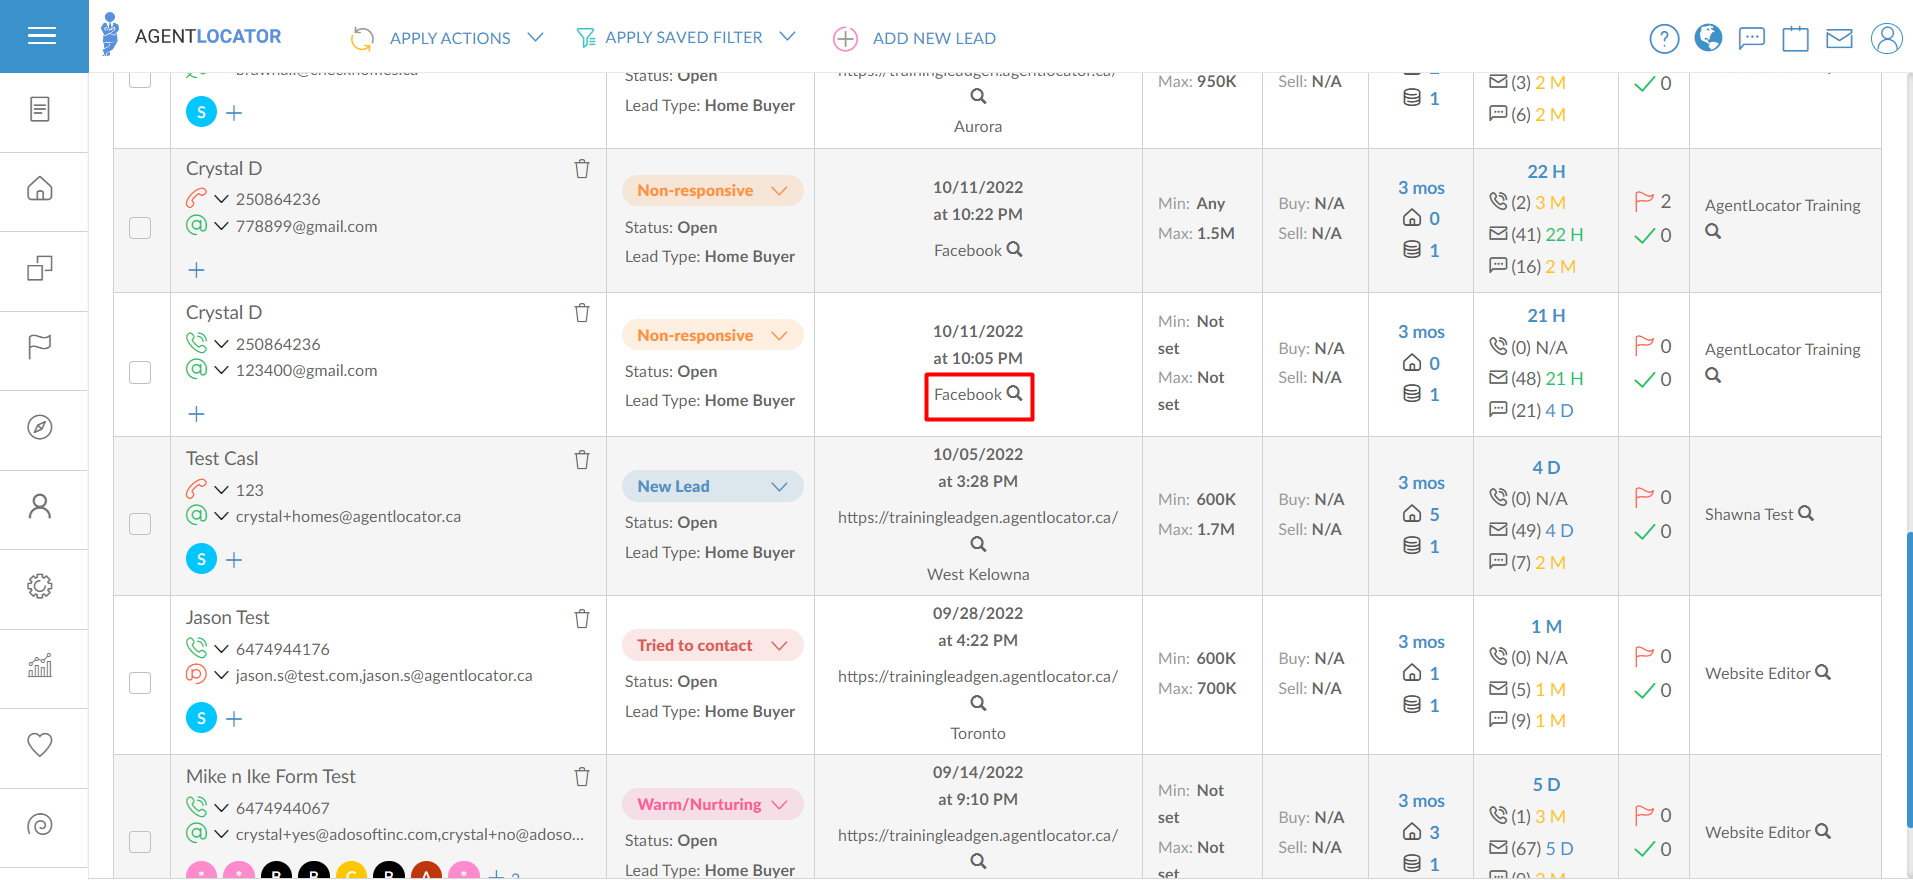Viewport: 1913px width, 880px height.
Task: Open the spiral icon in sidebar
Action: point(40,825)
